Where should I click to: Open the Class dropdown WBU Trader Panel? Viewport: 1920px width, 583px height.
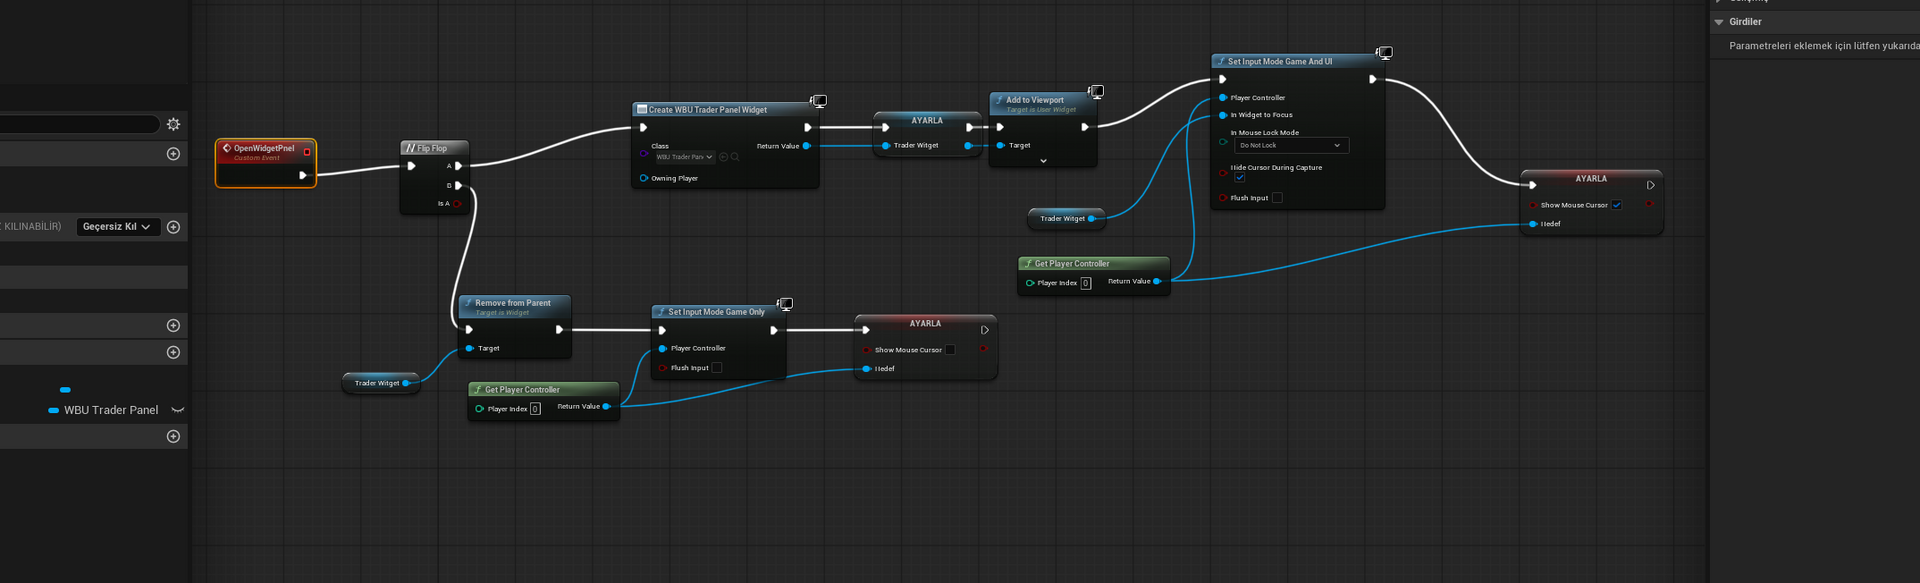point(684,157)
